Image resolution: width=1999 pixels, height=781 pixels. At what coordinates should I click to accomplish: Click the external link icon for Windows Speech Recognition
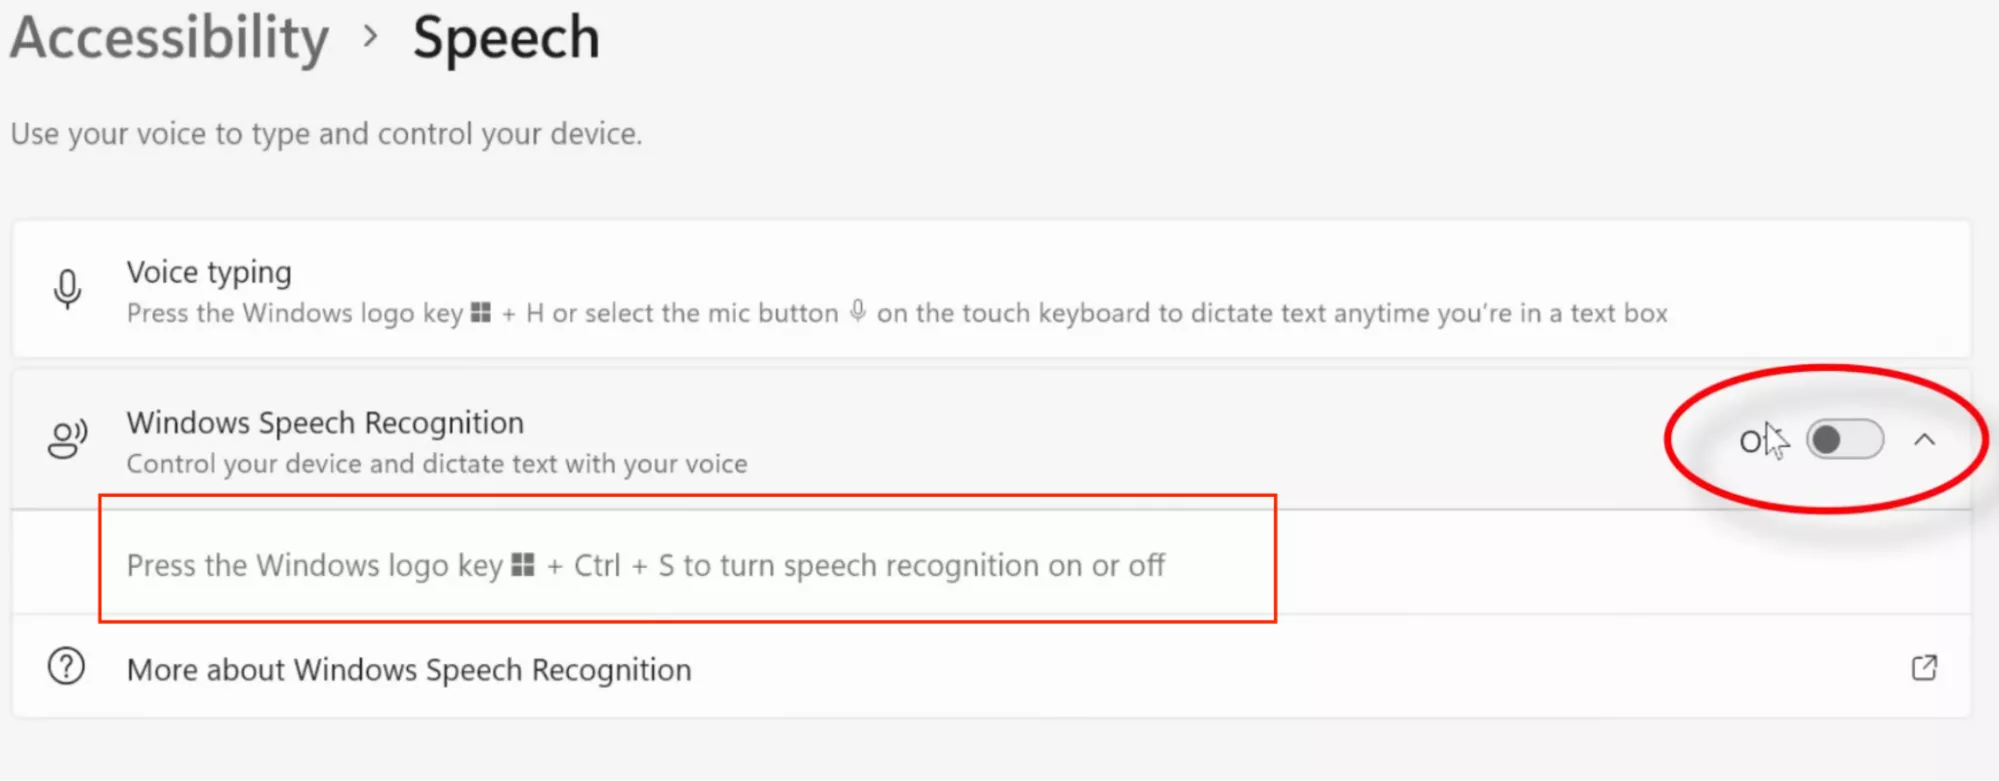pos(1922,669)
